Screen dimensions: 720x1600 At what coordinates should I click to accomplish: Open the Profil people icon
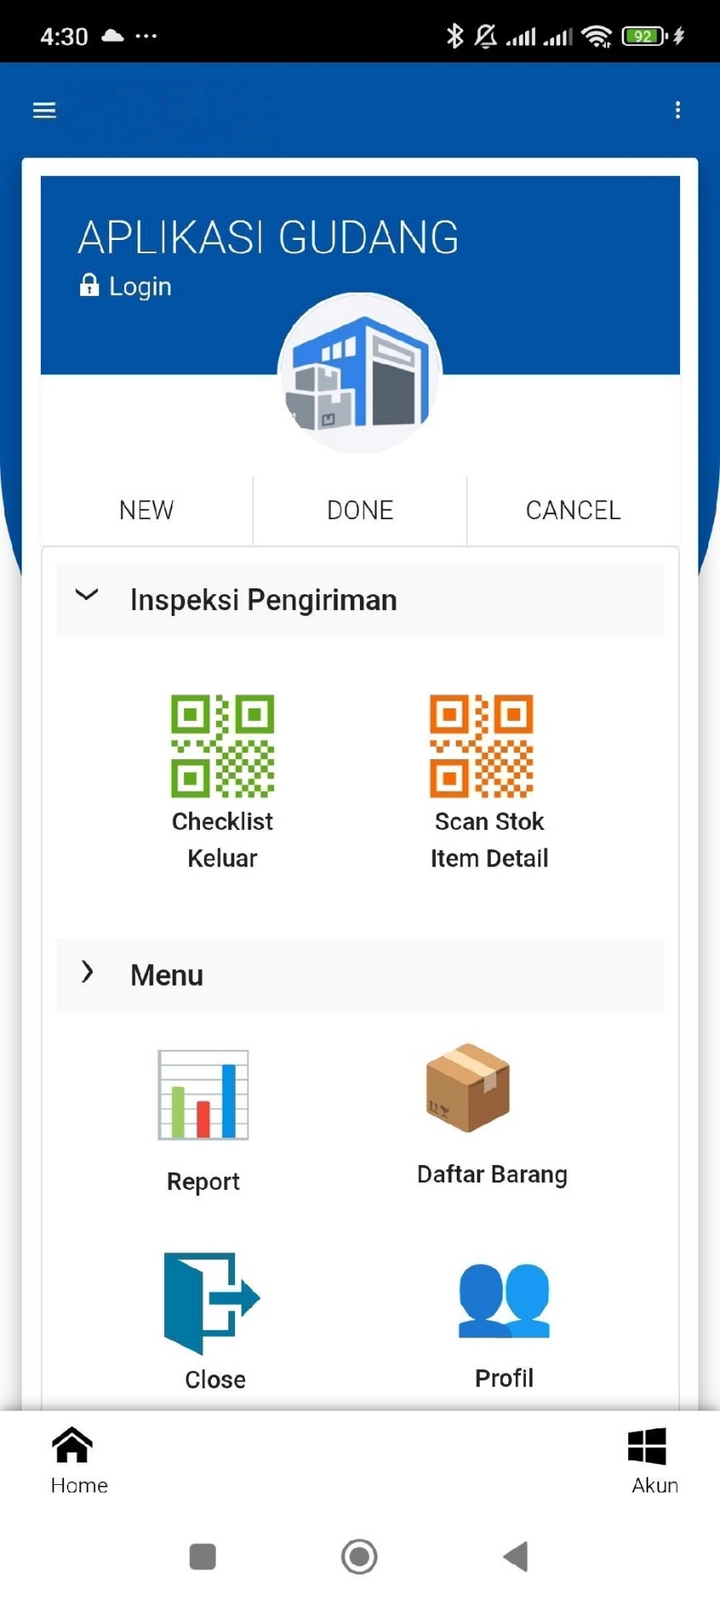click(504, 1300)
